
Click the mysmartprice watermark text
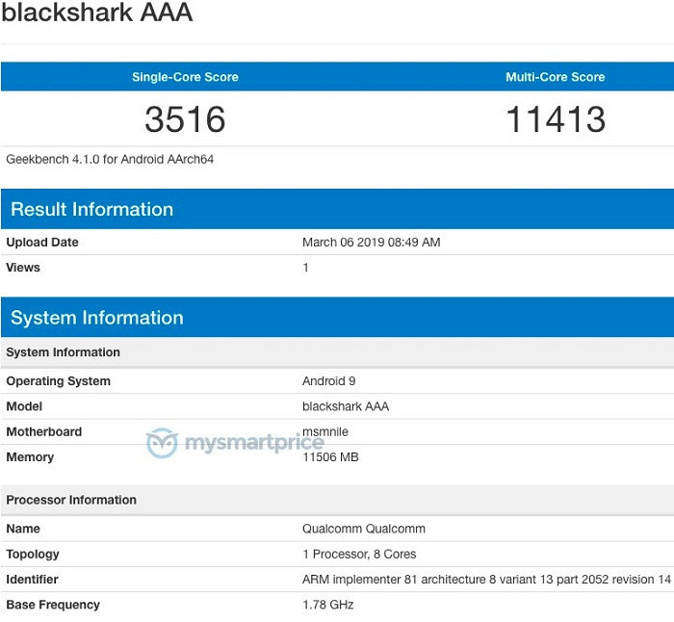click(x=252, y=443)
